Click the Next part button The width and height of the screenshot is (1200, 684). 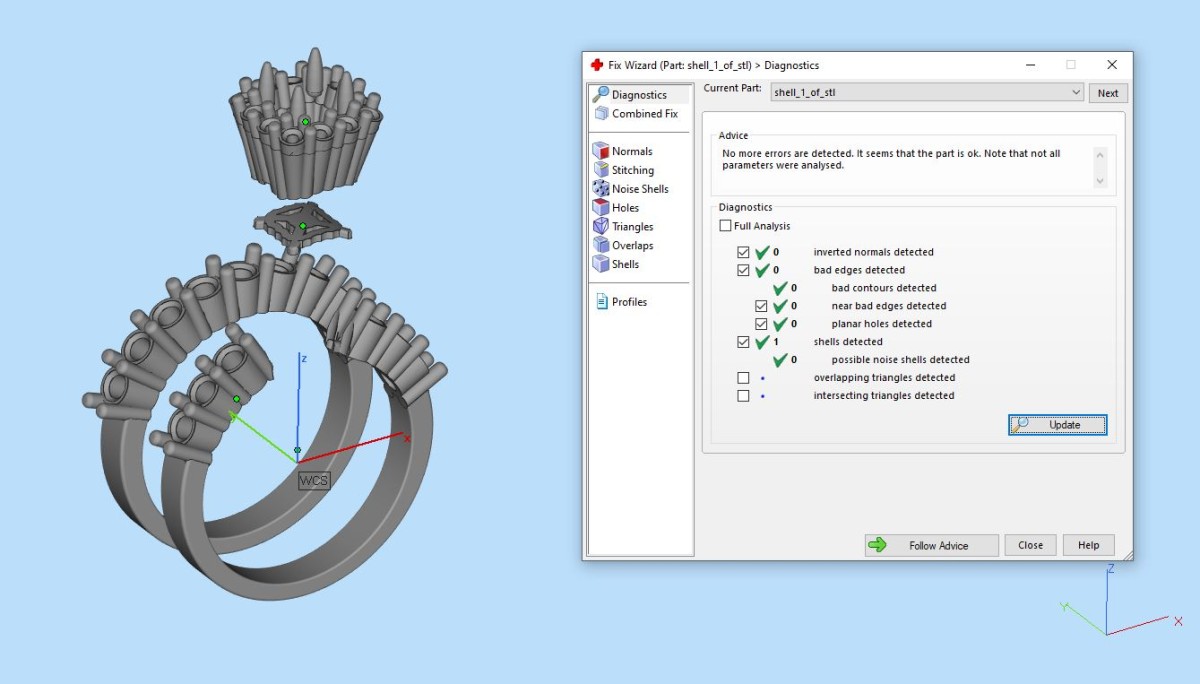(1108, 93)
